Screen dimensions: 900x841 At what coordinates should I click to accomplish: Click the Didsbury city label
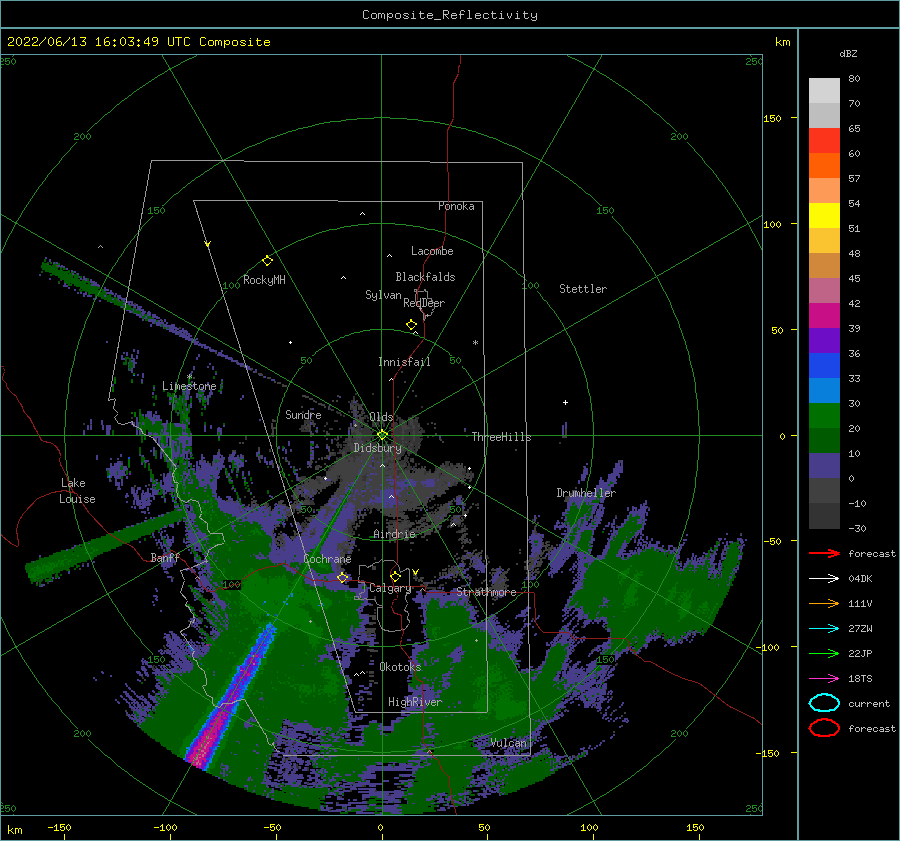point(378,448)
